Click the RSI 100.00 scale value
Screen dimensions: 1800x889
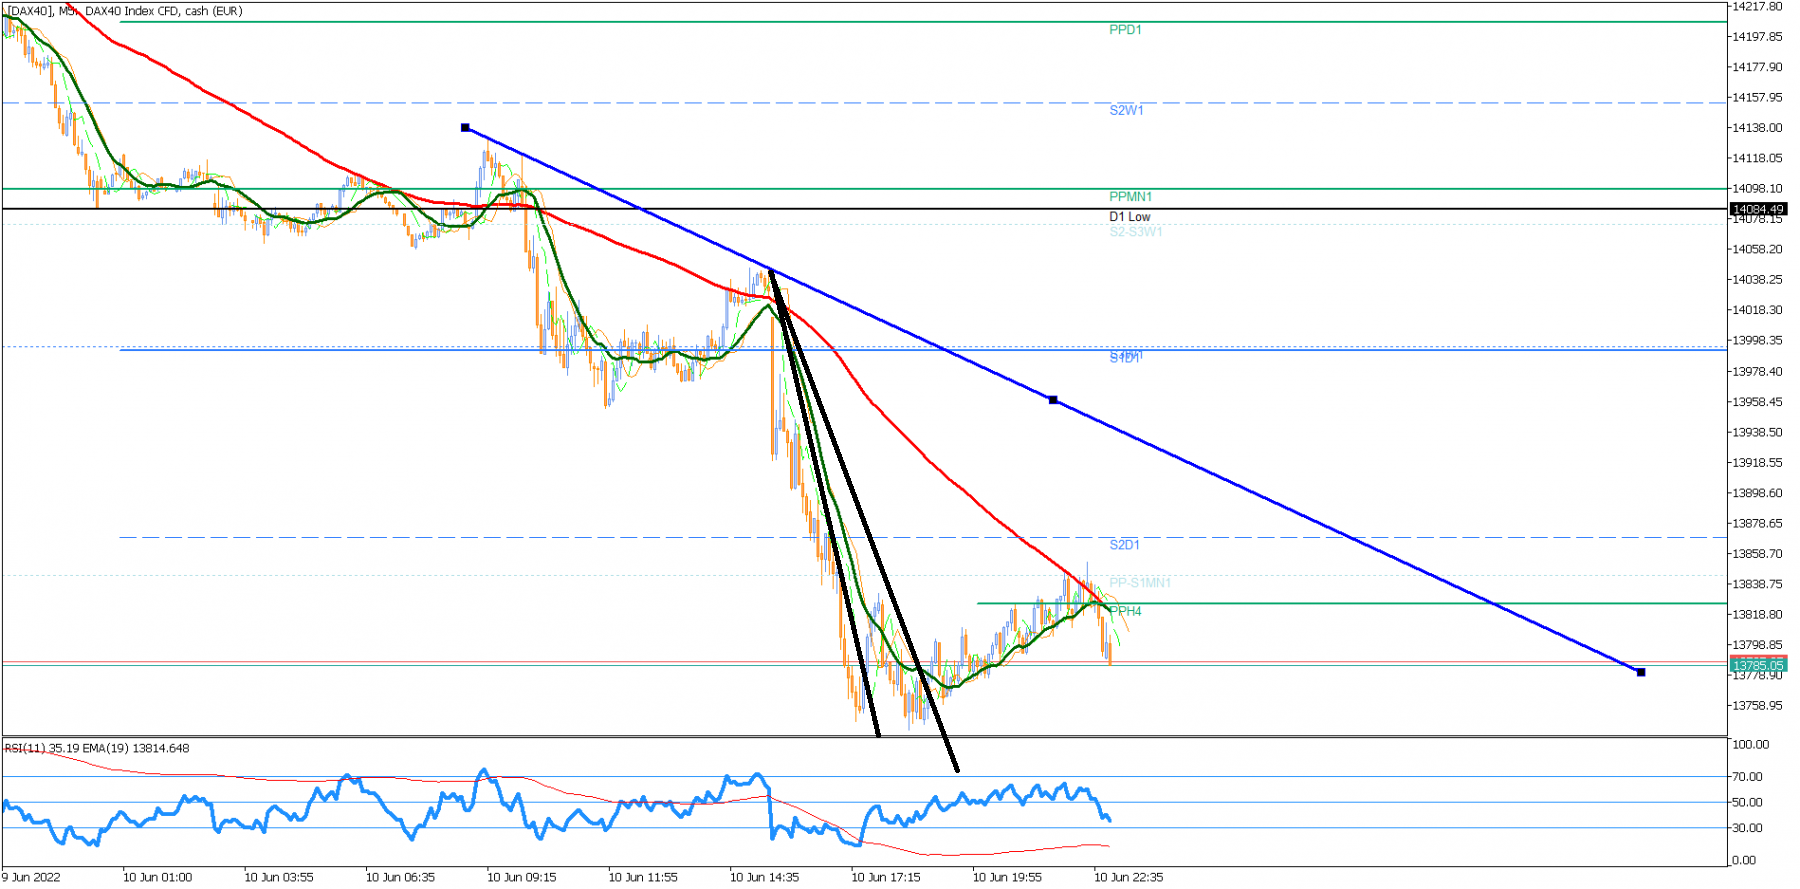coord(1750,745)
